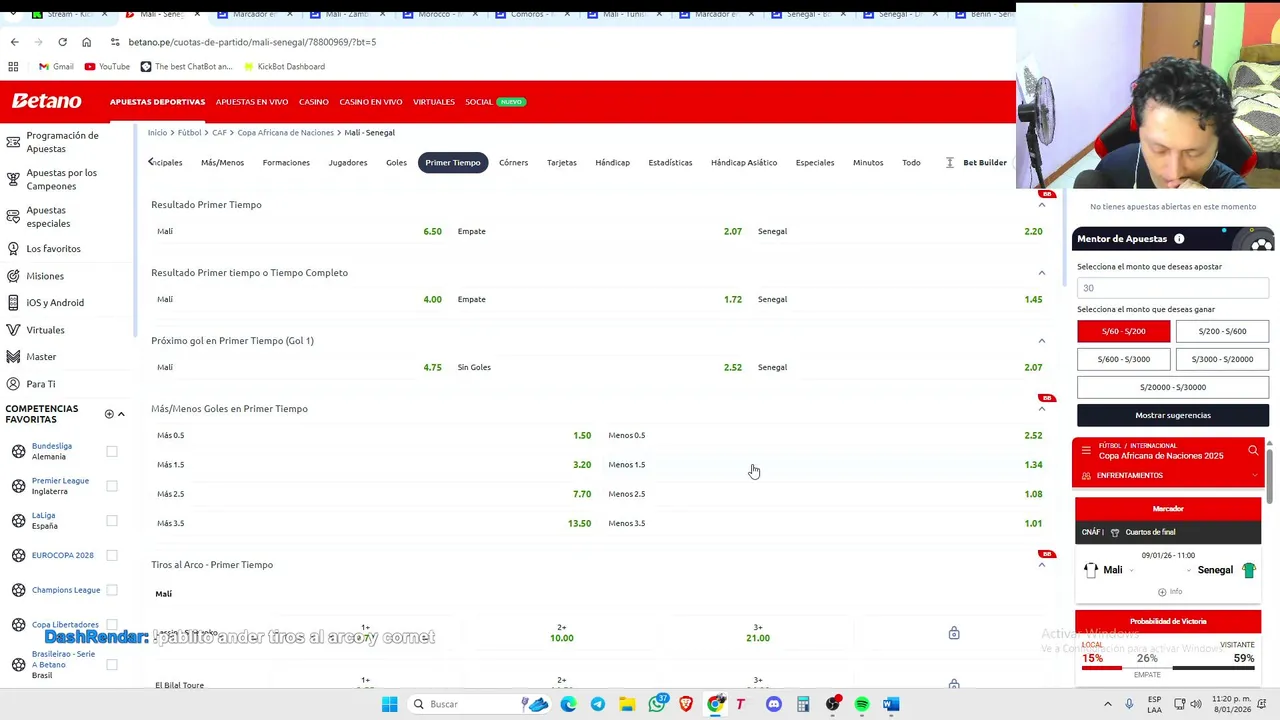Reload the page in the browser
1280x720 pixels.
[62, 42]
